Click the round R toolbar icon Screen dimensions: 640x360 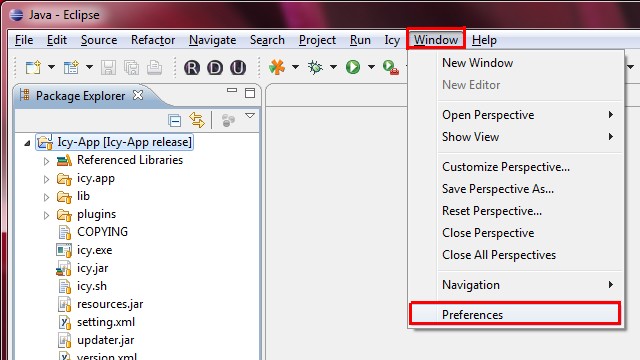(x=192, y=67)
